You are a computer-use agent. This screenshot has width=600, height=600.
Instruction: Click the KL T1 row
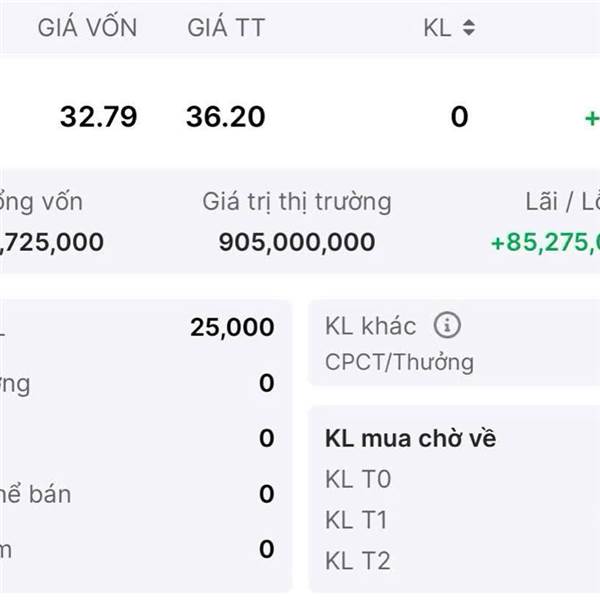point(356,520)
